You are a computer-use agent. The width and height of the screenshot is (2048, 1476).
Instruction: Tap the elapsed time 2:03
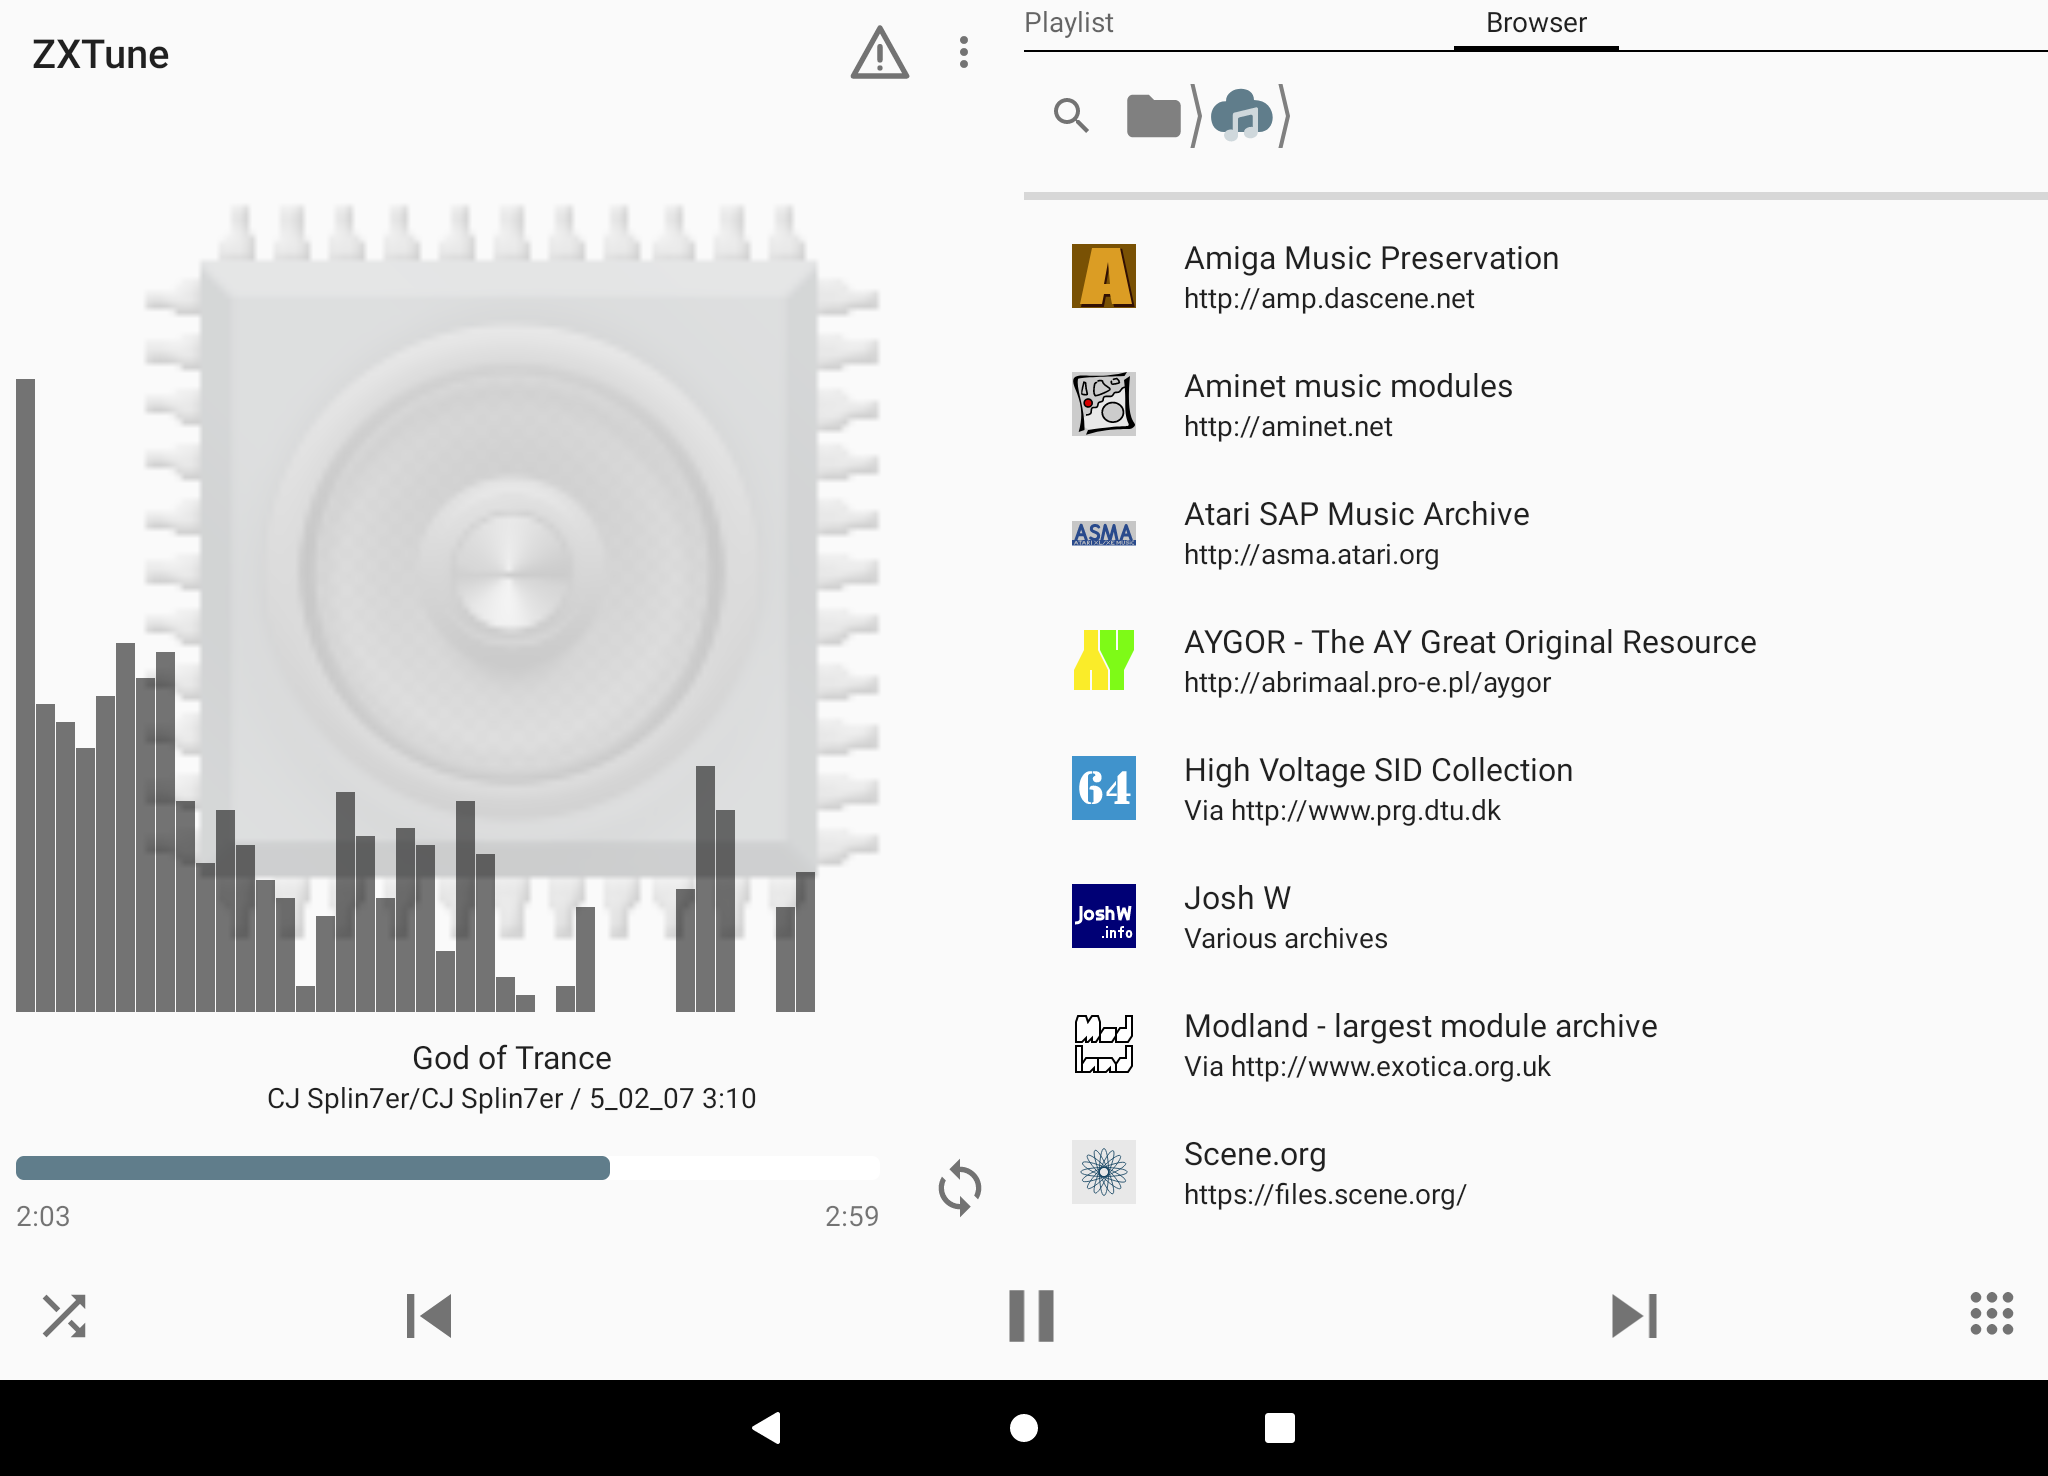coord(43,1217)
